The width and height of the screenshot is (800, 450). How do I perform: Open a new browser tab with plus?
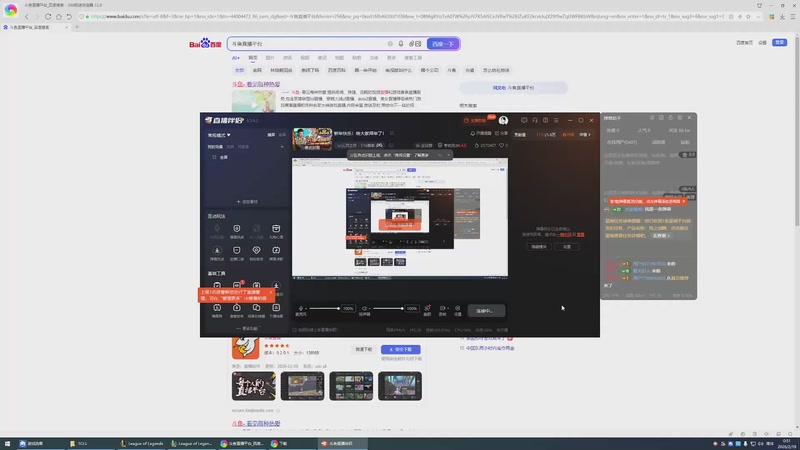tap(77, 27)
